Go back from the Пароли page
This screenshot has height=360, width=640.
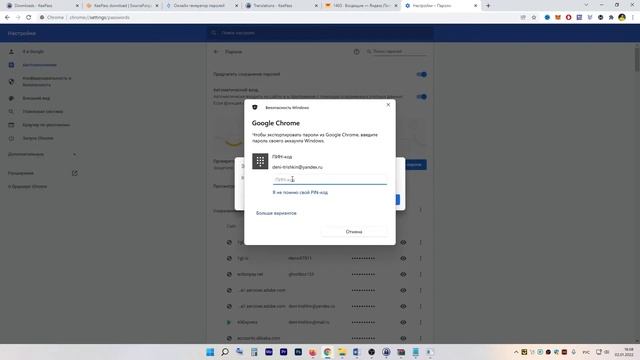(x=216, y=52)
